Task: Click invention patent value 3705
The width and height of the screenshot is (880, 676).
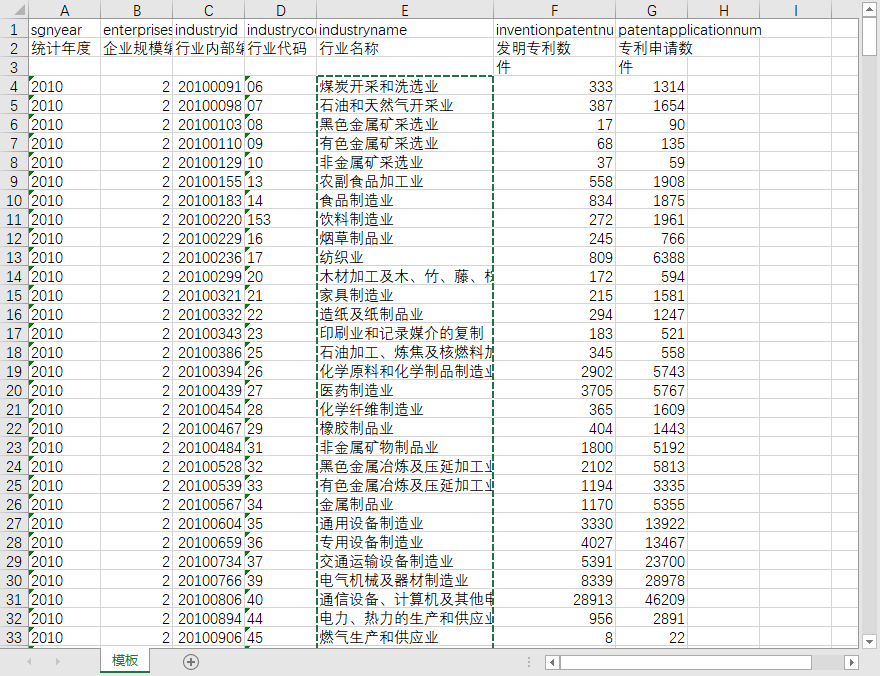Action: coord(554,390)
